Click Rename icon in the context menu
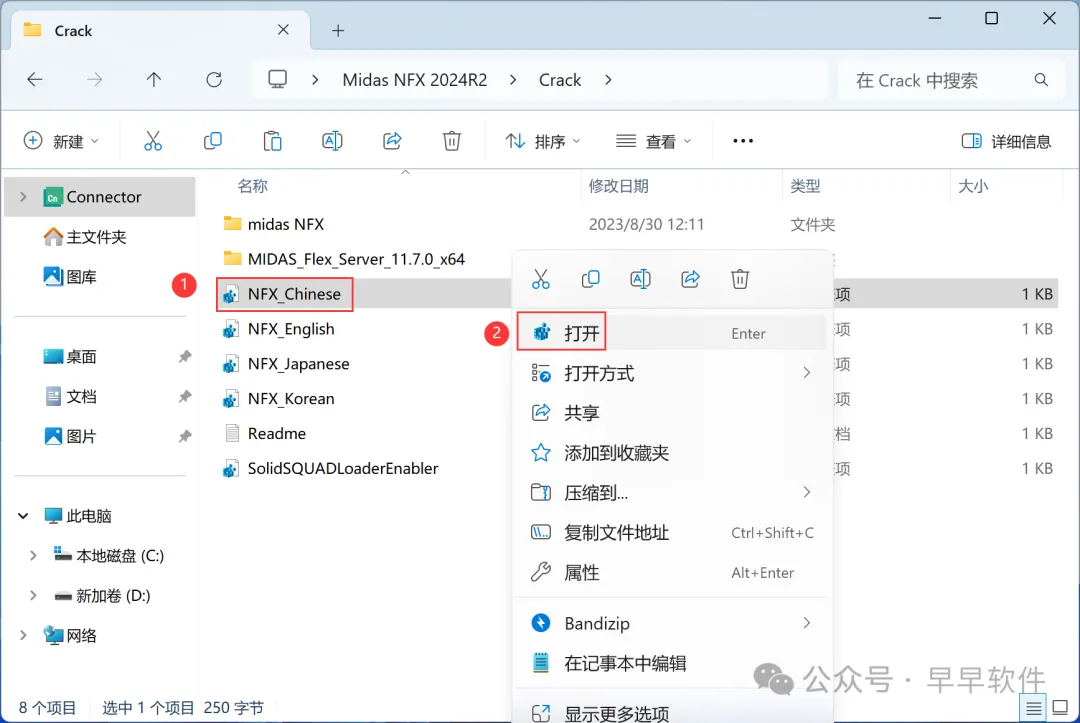1080x723 pixels. 641,280
